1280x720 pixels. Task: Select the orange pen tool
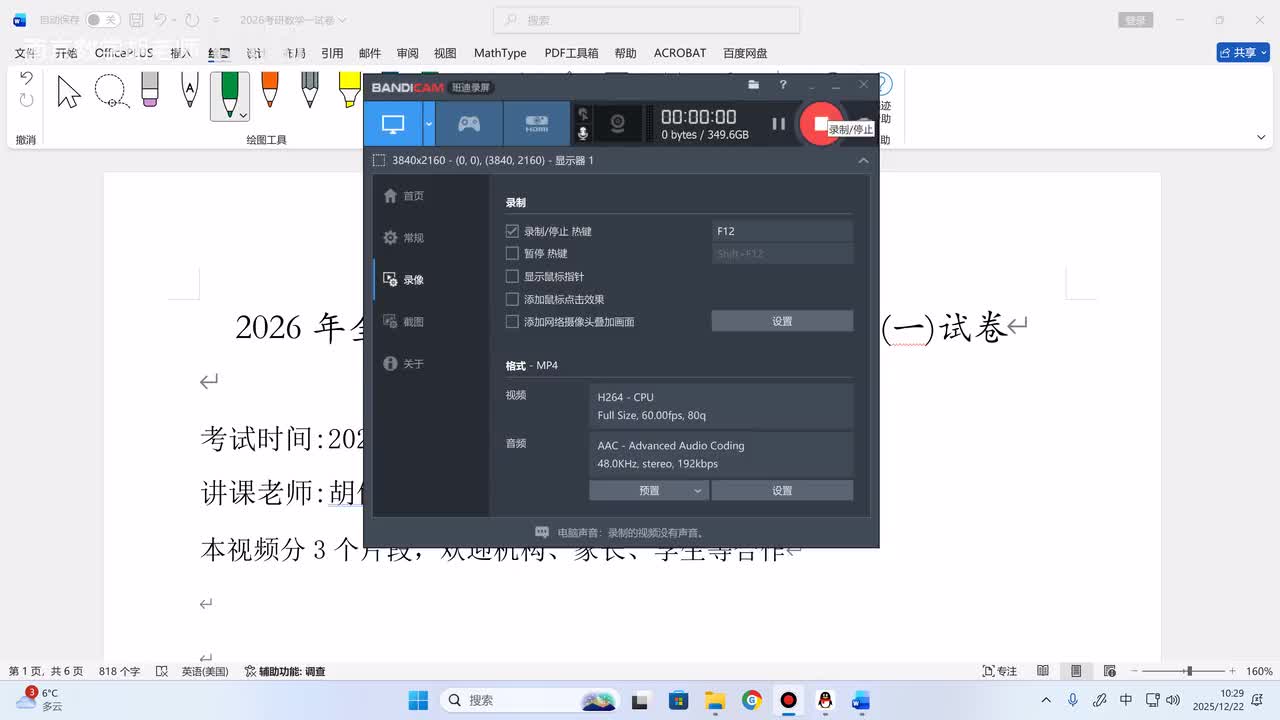tap(270, 90)
